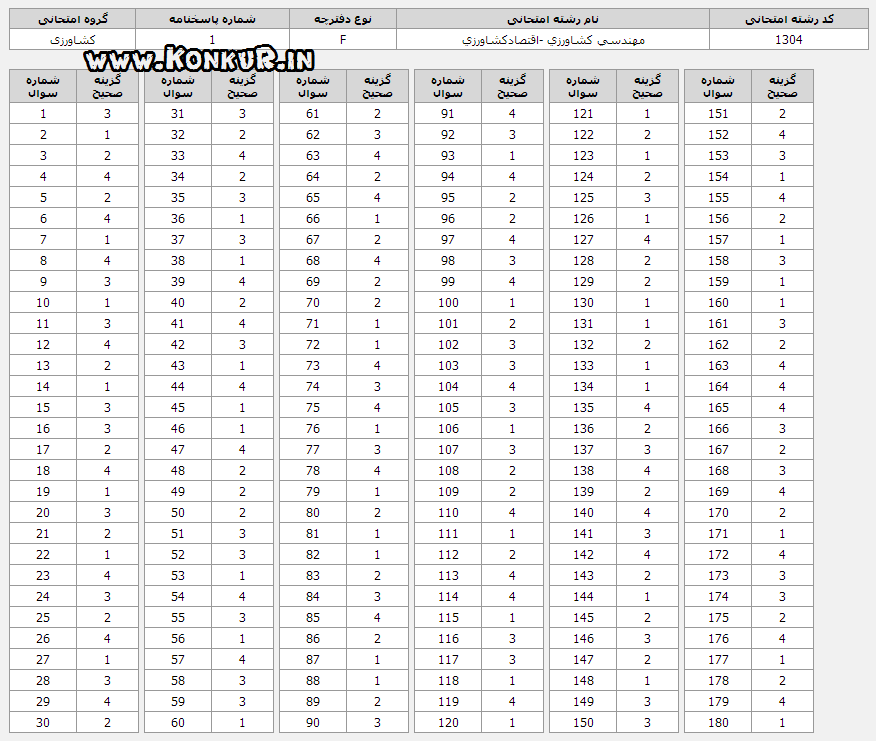Image resolution: width=876 pixels, height=741 pixels.
Task: Select question number 54 cell
Action: (178, 597)
